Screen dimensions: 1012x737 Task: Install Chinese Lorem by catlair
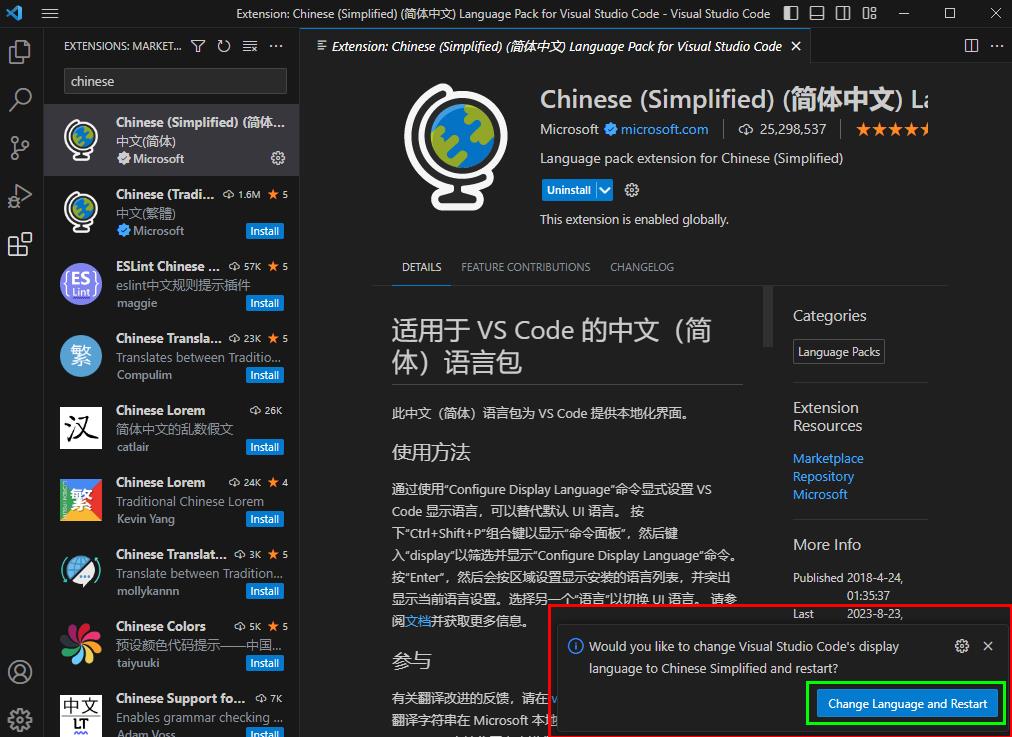(x=265, y=447)
